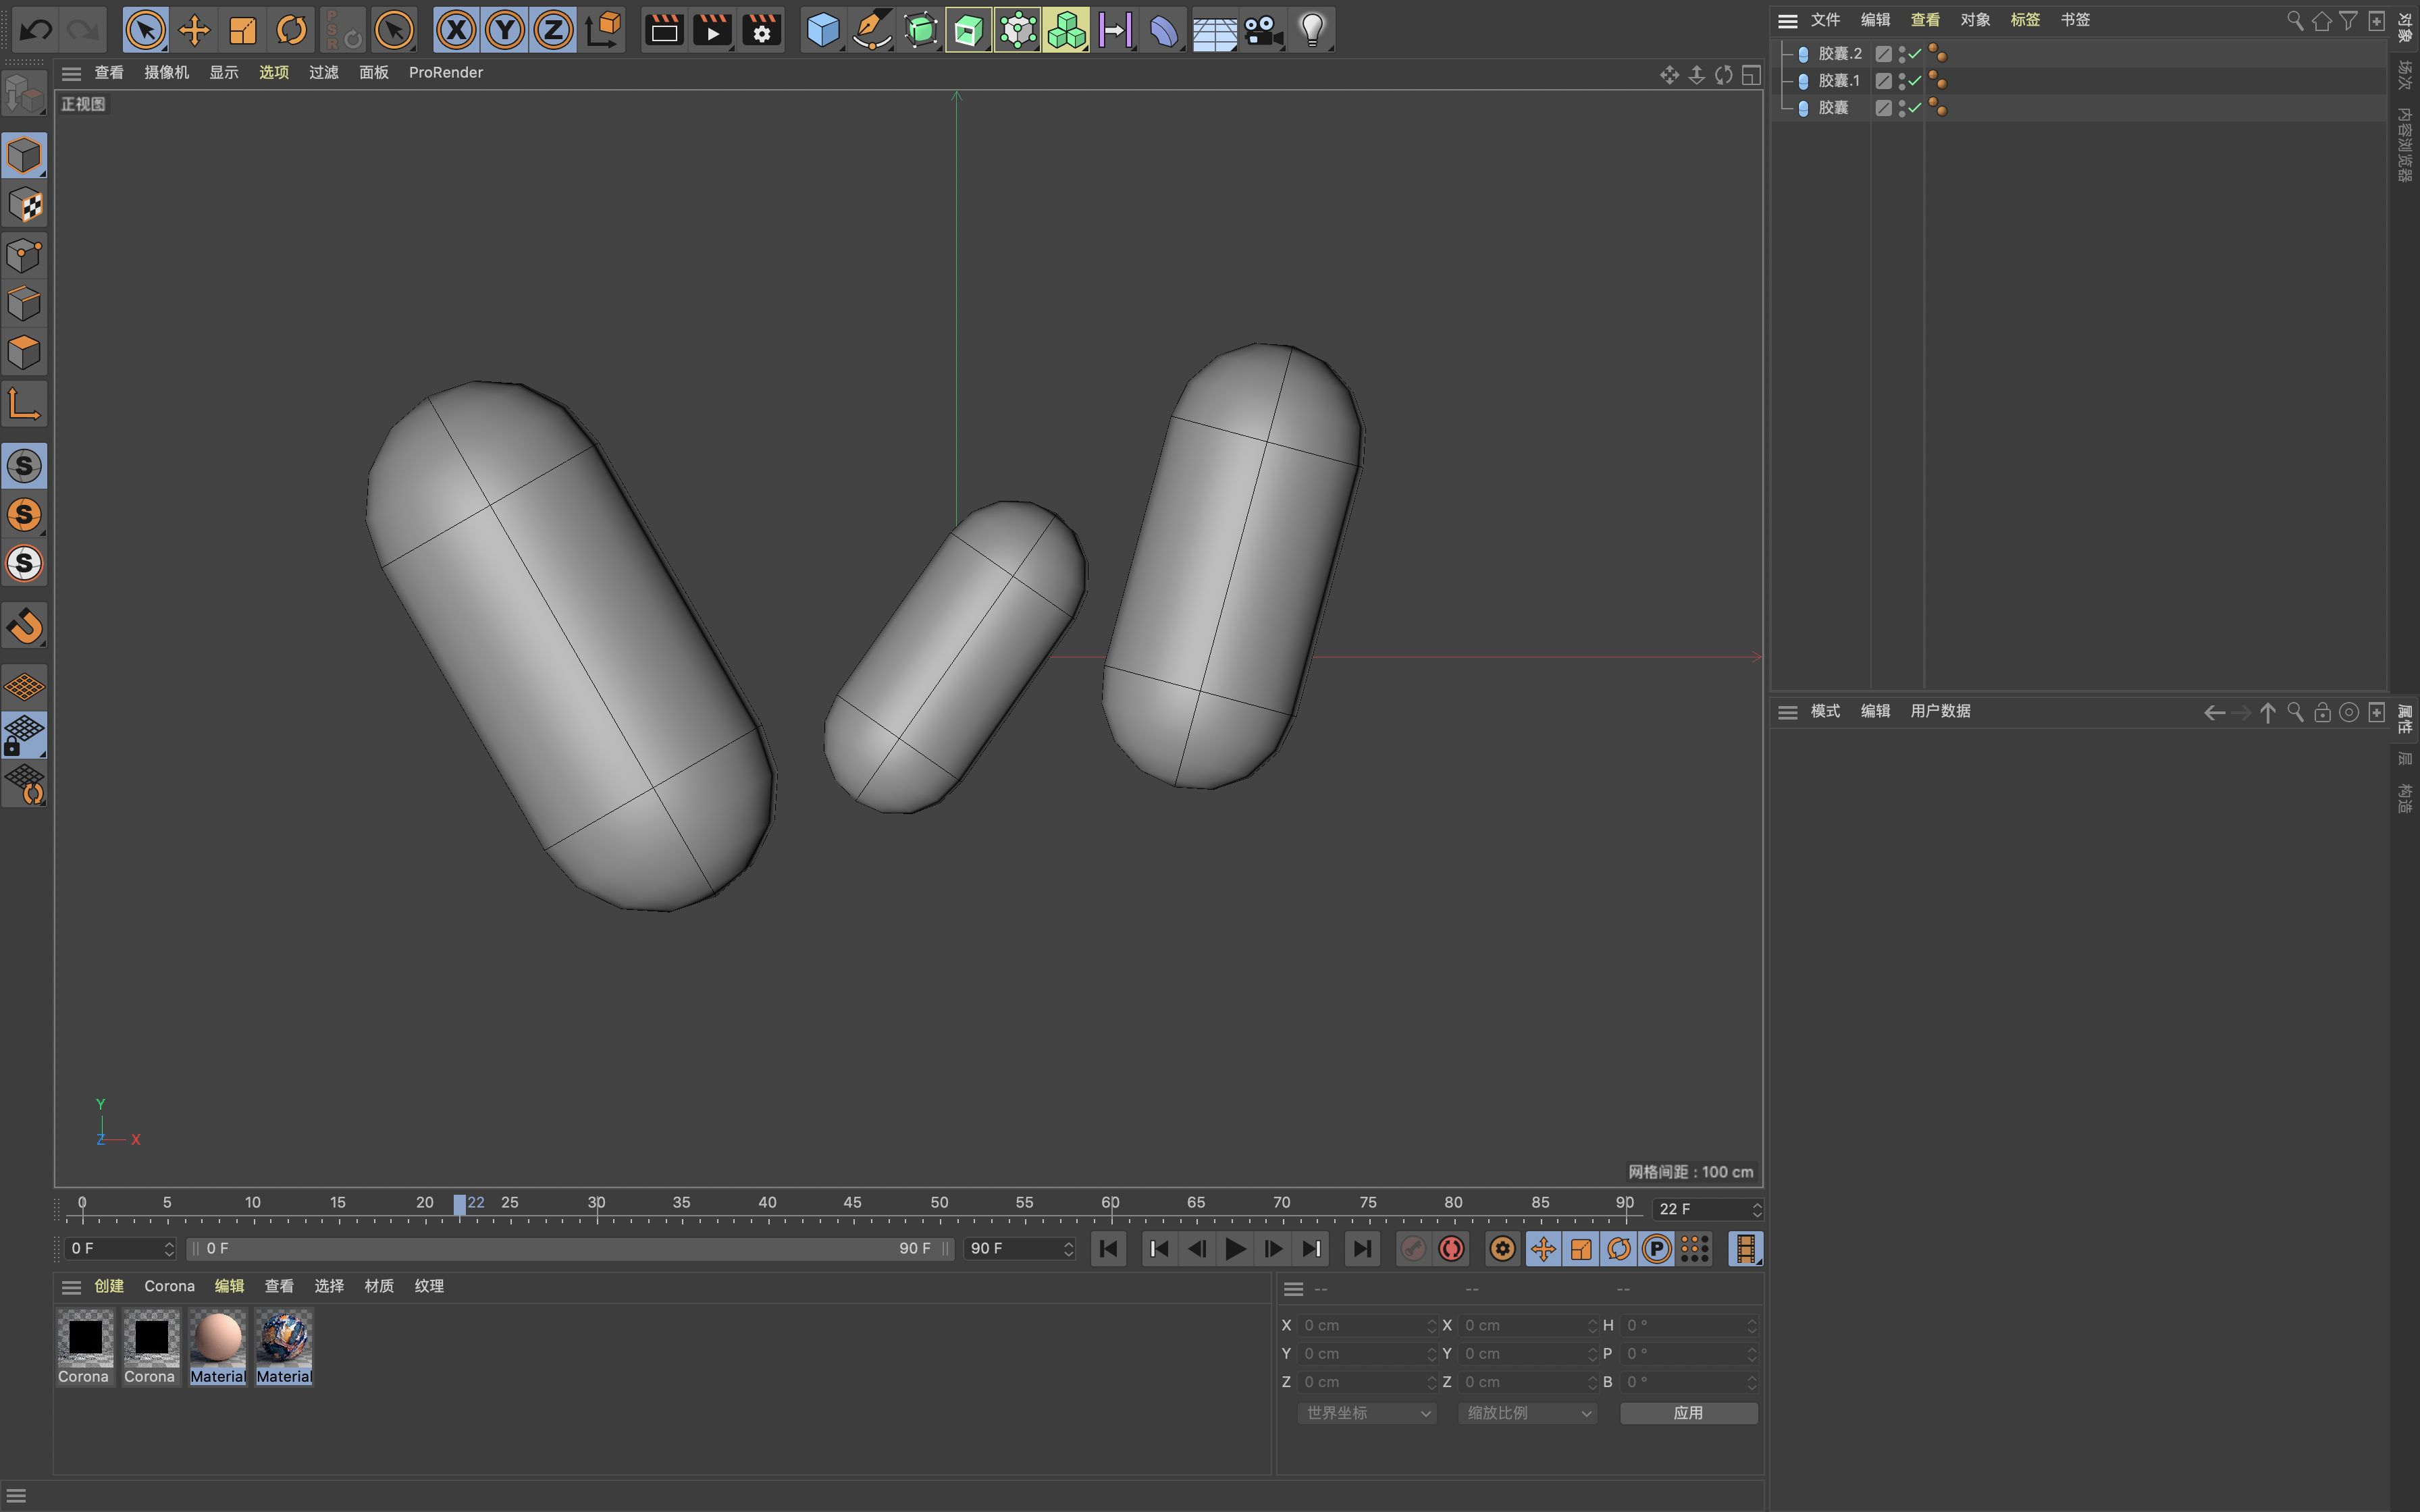The image size is (2420, 1512).
Task: Render to Picture Viewer
Action: pos(712,30)
